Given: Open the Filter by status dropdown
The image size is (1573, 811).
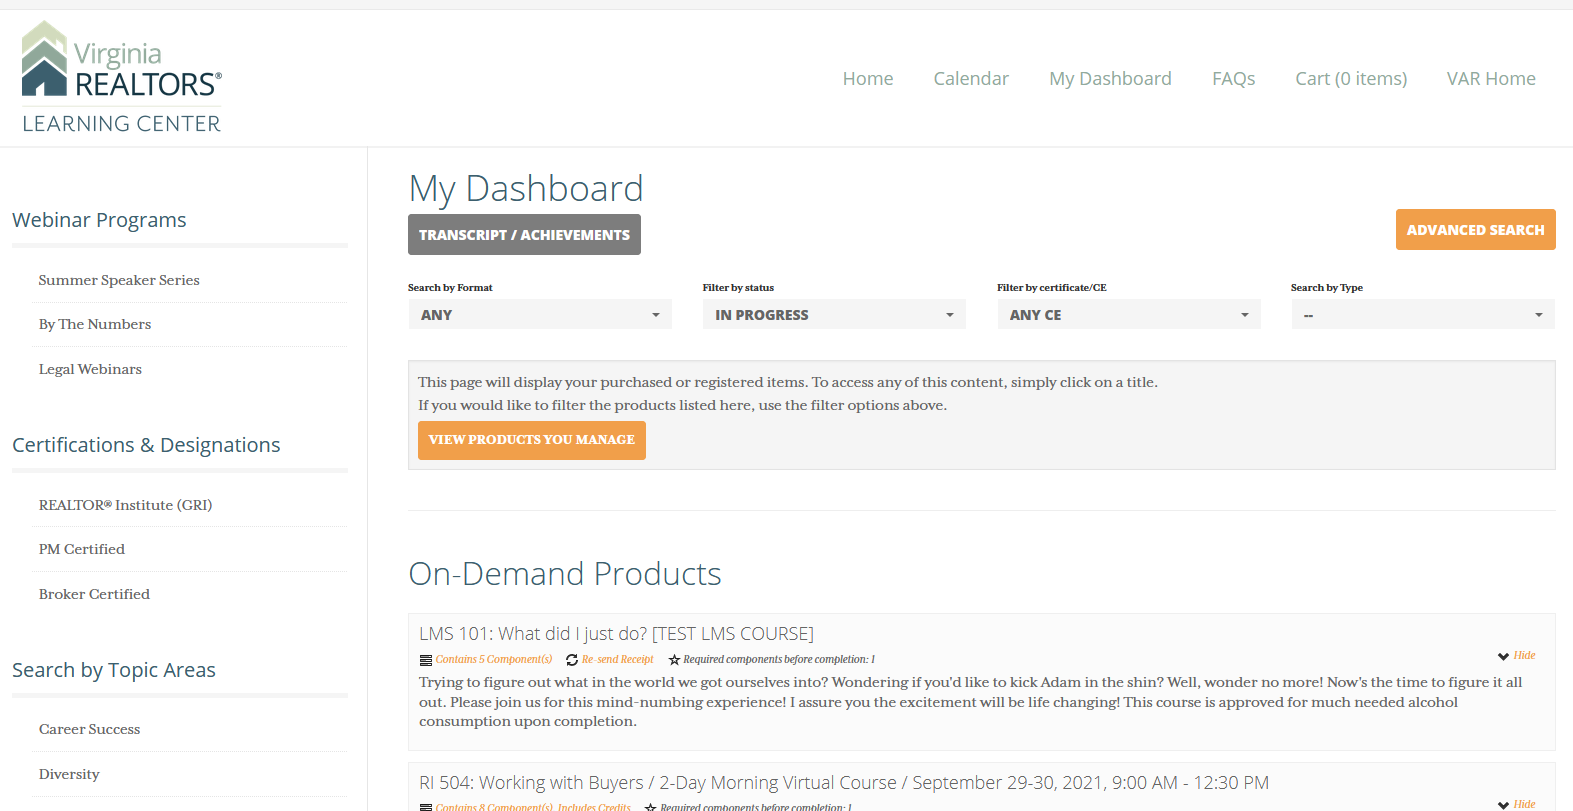Looking at the screenshot, I should point(834,315).
